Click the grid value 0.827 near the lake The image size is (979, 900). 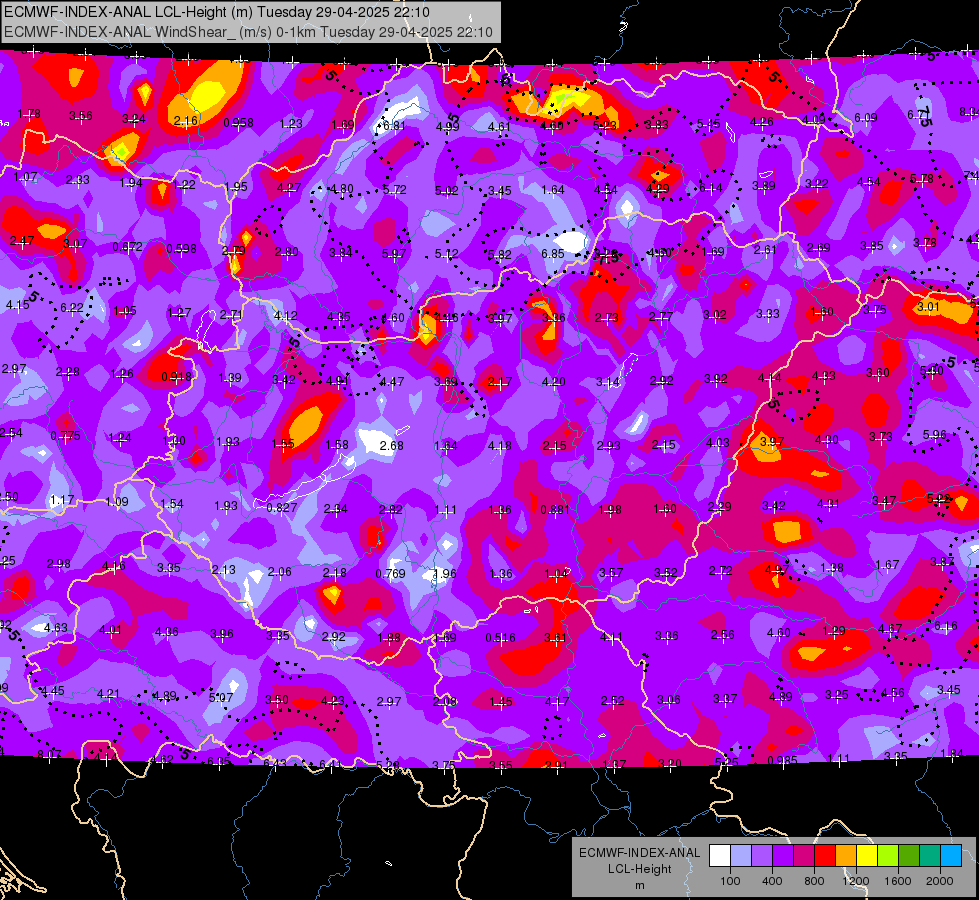(x=282, y=507)
